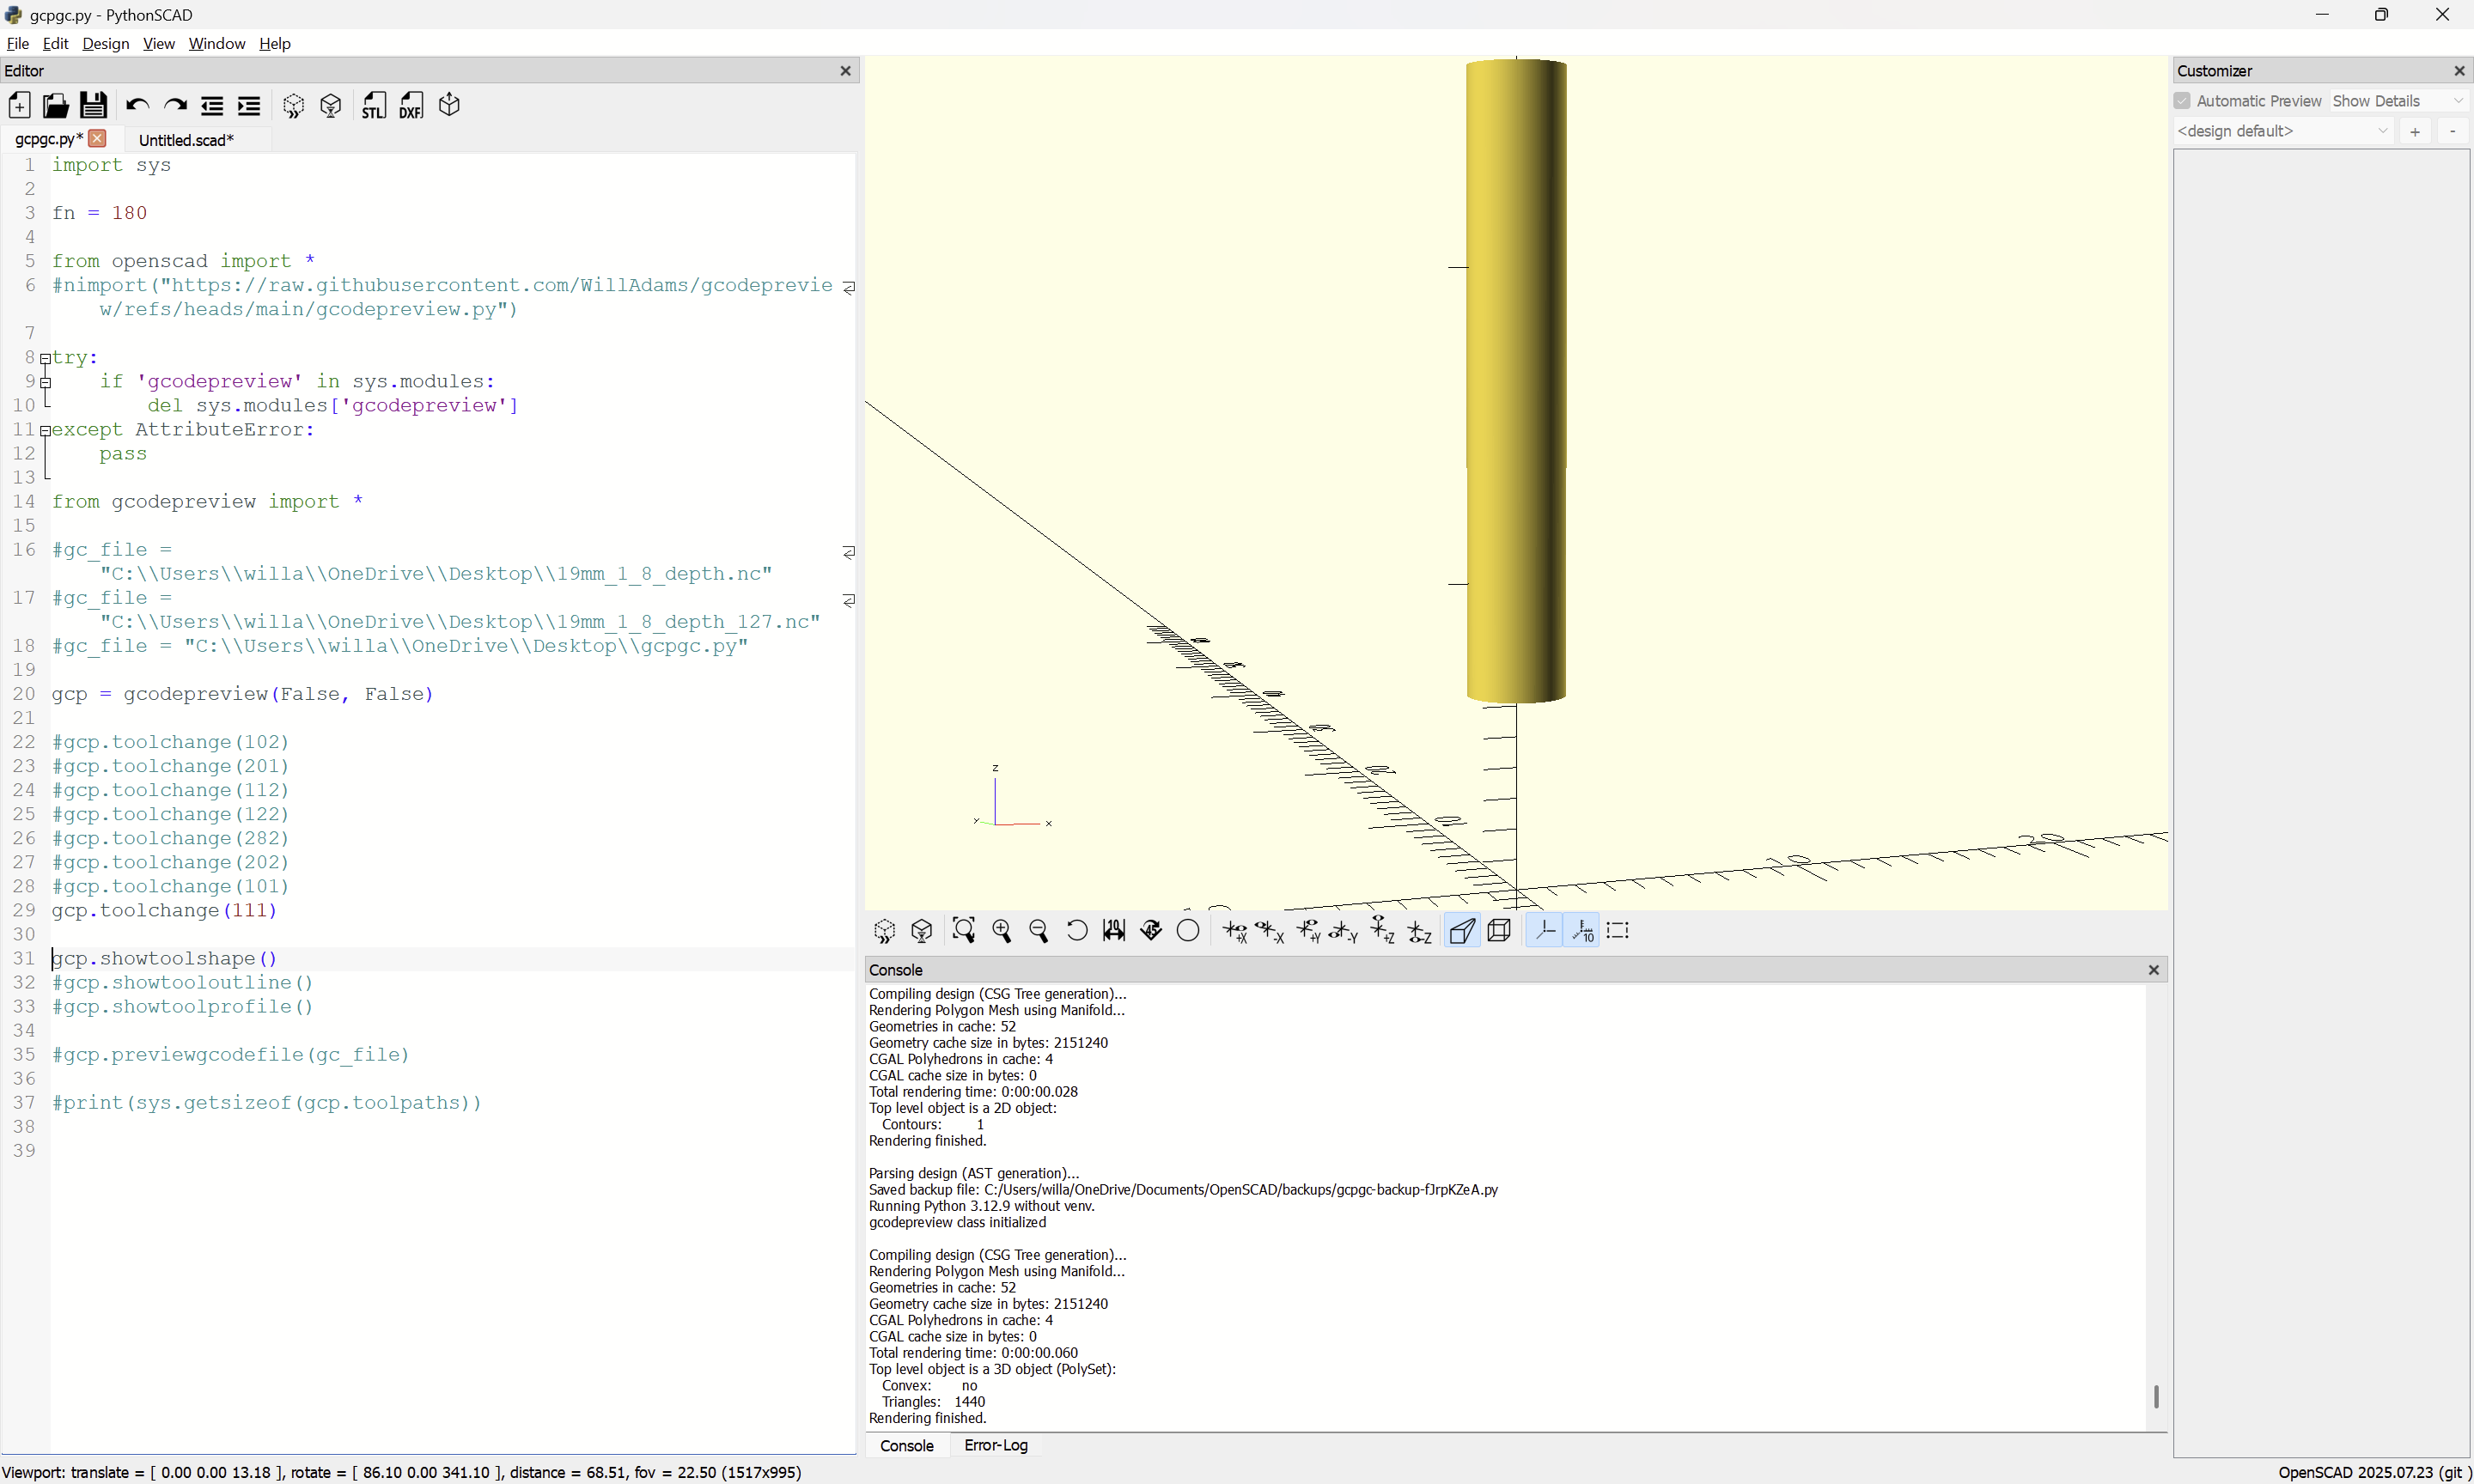Image resolution: width=2474 pixels, height=1484 pixels.
Task: Switch to Untitled.scad editor tab
Action: coord(186,140)
